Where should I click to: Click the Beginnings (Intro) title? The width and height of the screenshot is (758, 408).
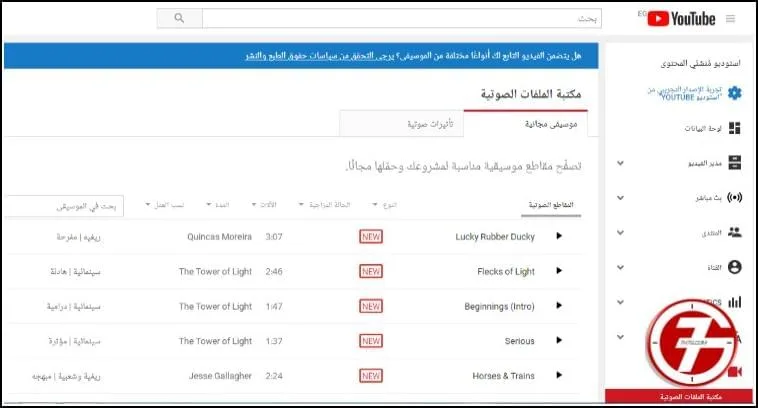click(x=499, y=306)
